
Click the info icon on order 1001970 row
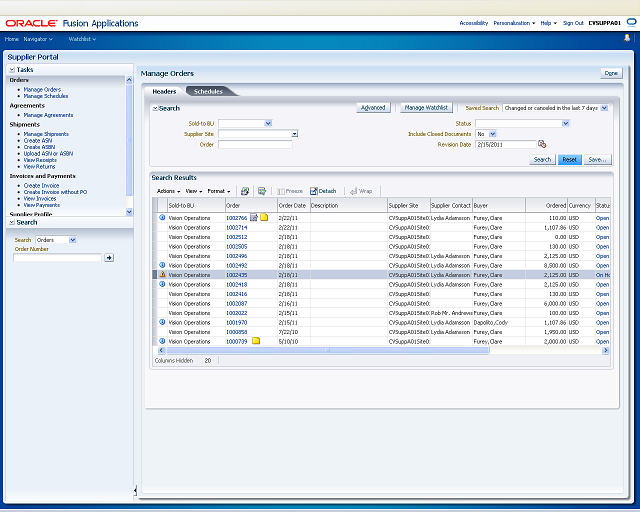tap(162, 322)
